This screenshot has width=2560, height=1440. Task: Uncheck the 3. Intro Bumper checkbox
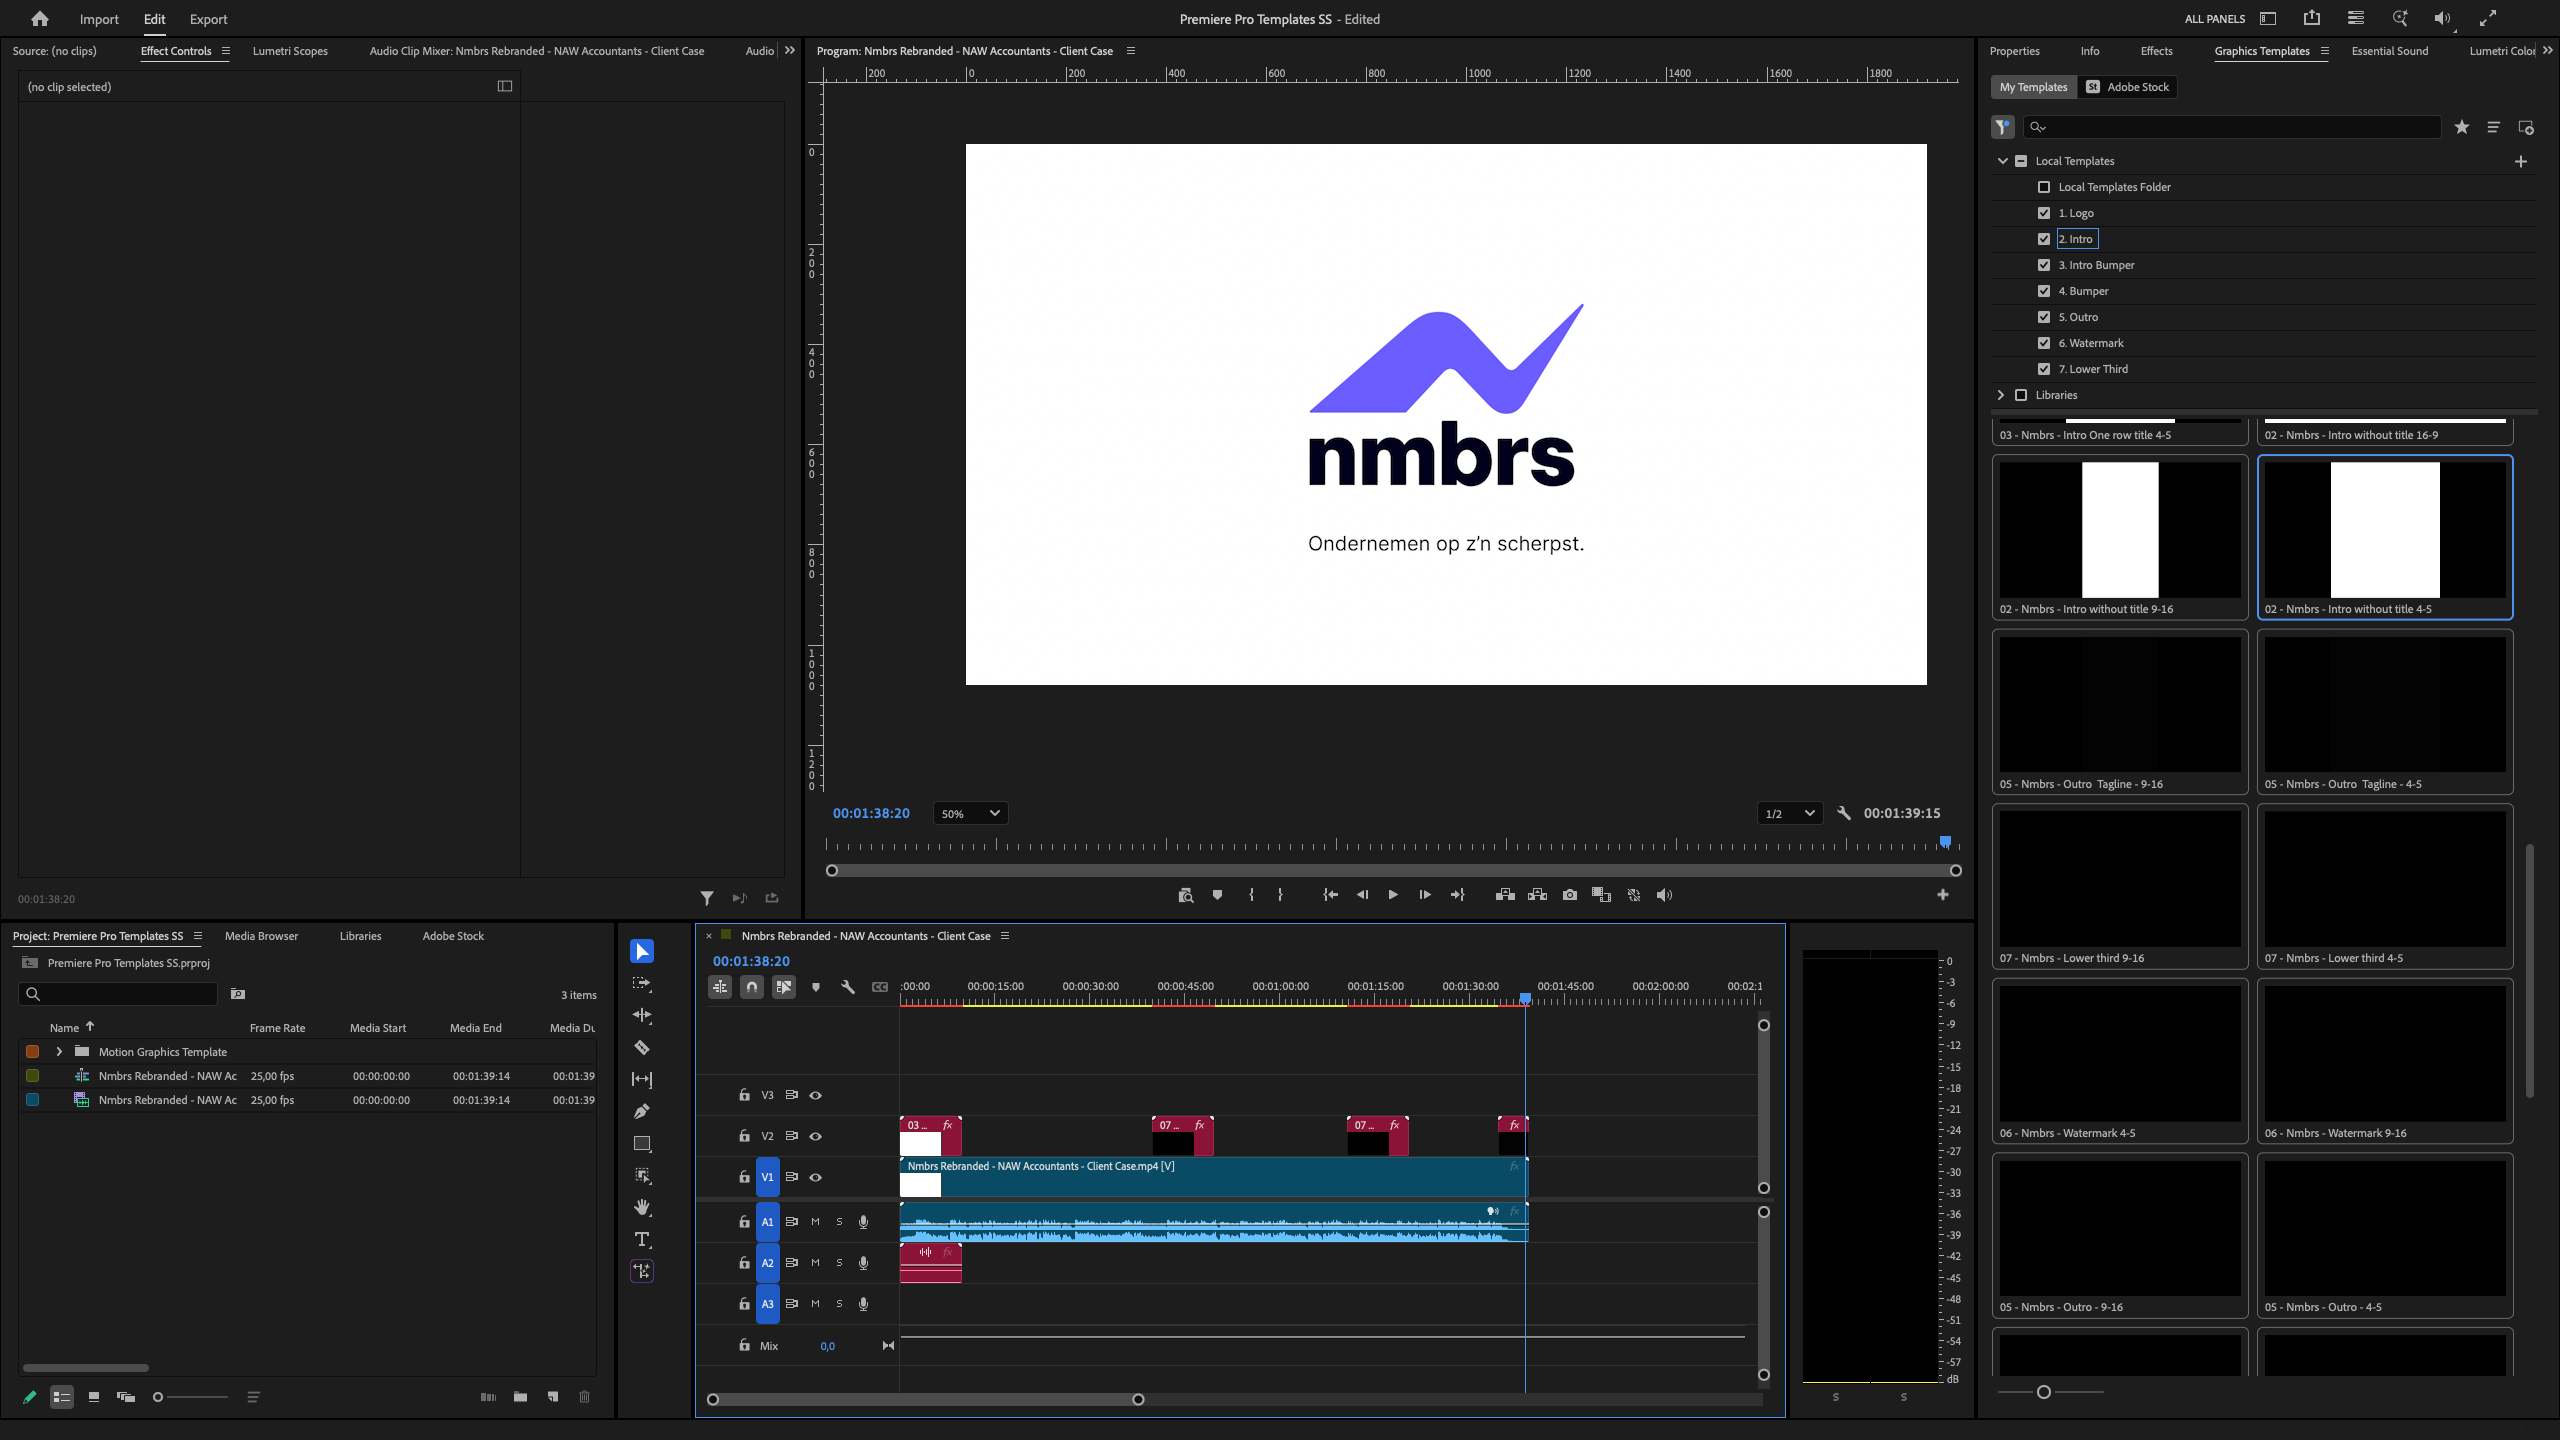[x=2044, y=265]
